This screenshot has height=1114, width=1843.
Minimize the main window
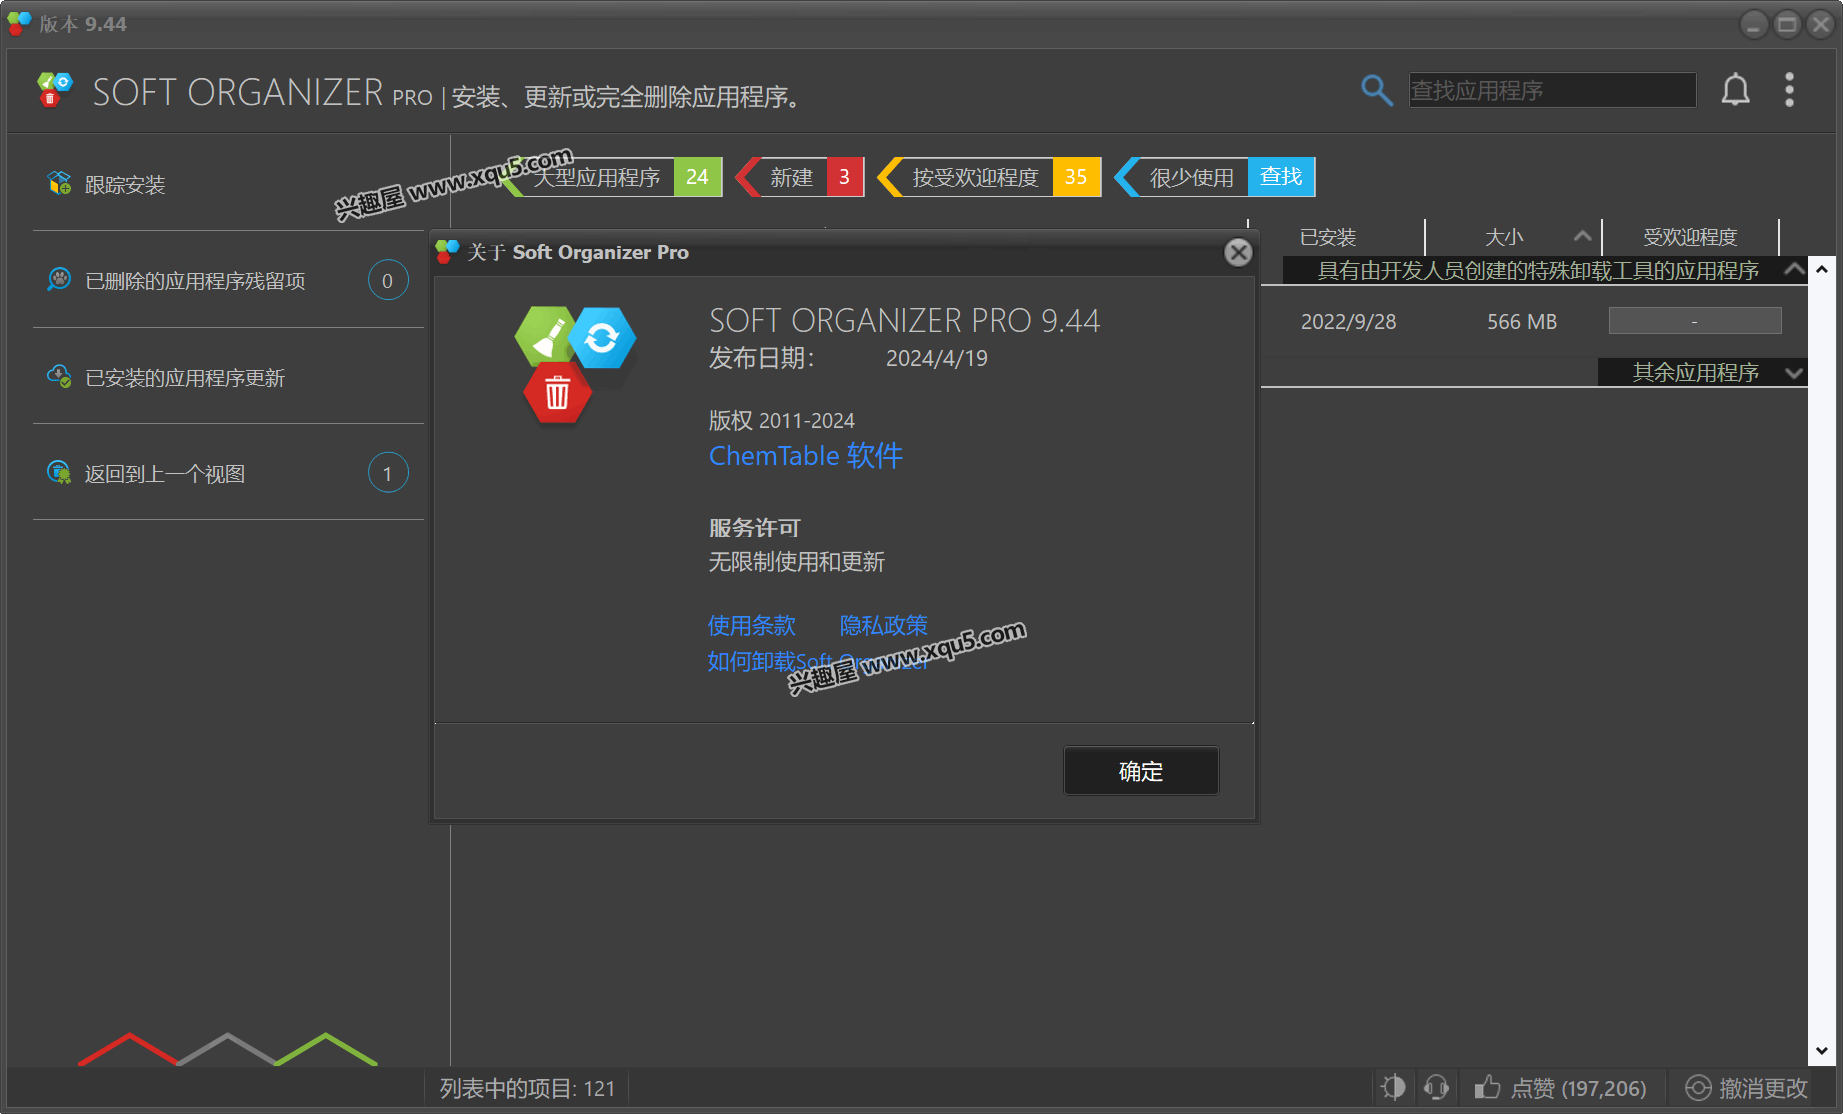click(x=1754, y=24)
